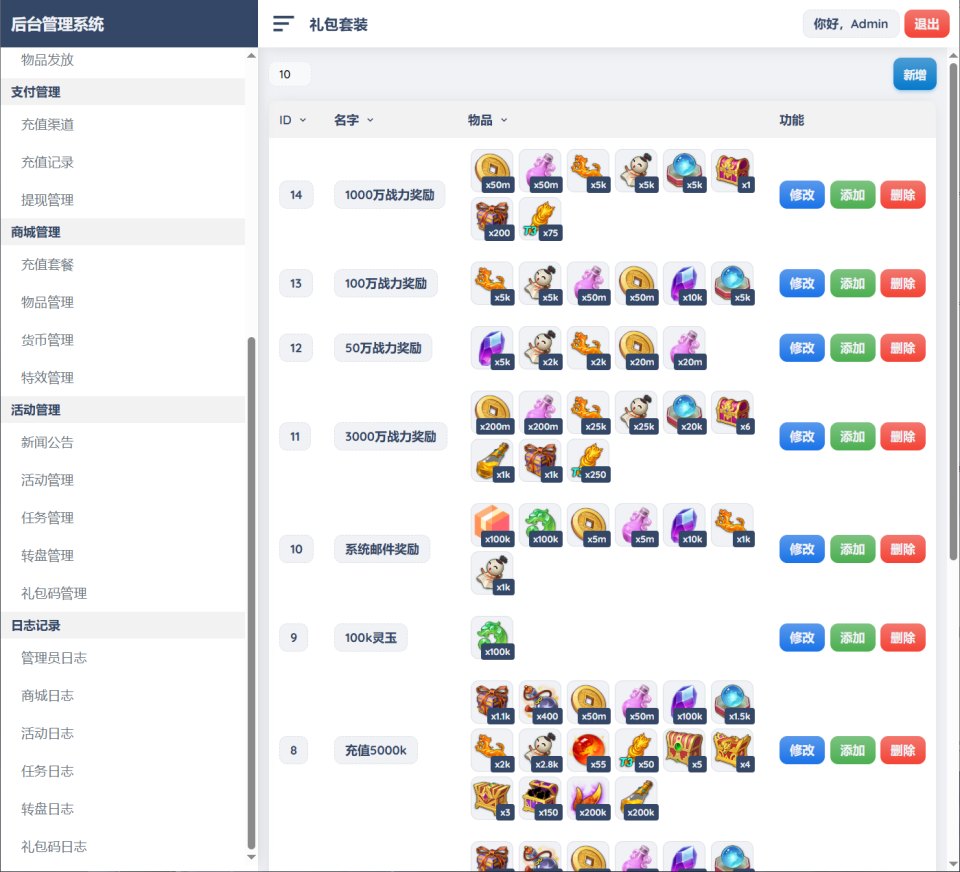960x872 pixels.
Task: Toggle the sidebar hamburger menu icon
Action: click(x=283, y=24)
